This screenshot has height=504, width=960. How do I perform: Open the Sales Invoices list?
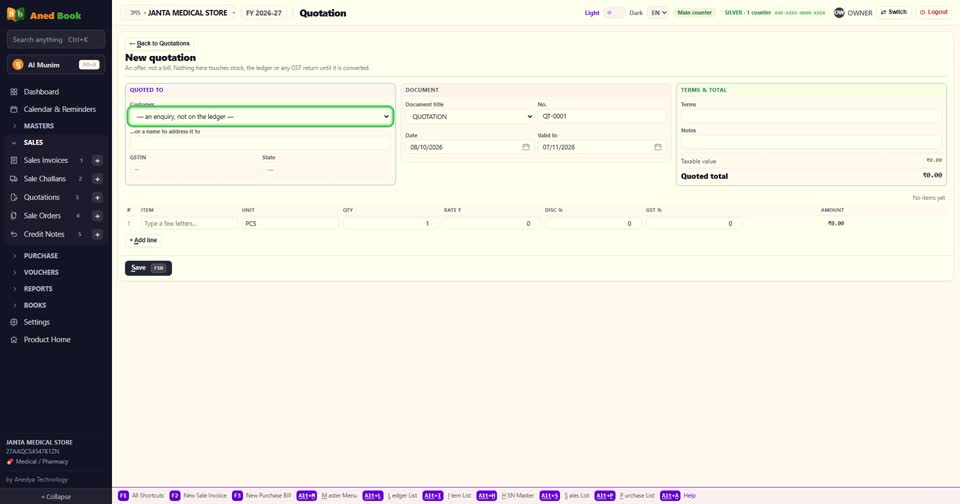click(x=45, y=160)
